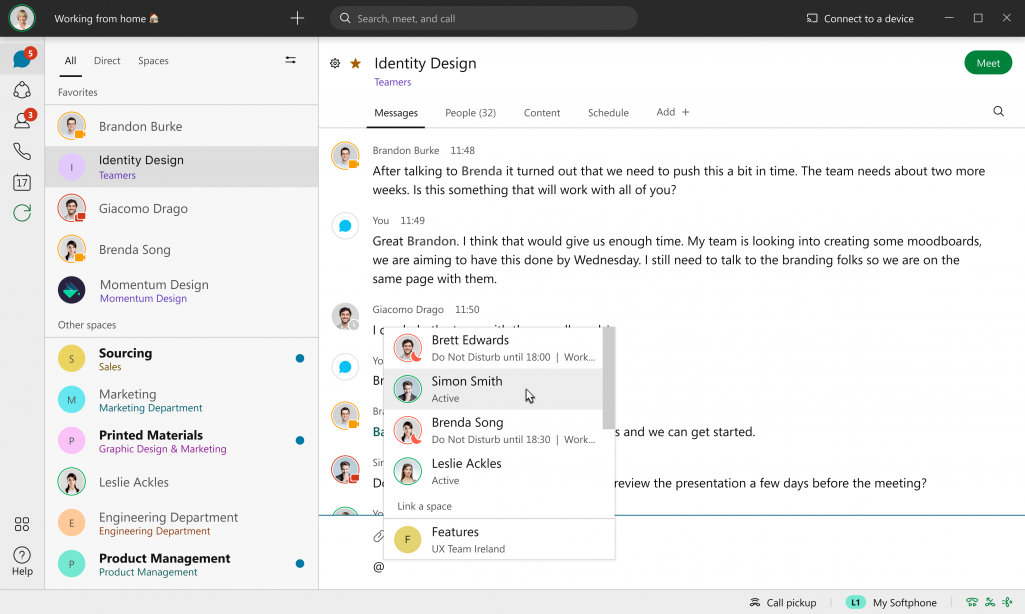Open the headset icon in the status bar
This screenshot has height=614, width=1025.
(972, 602)
